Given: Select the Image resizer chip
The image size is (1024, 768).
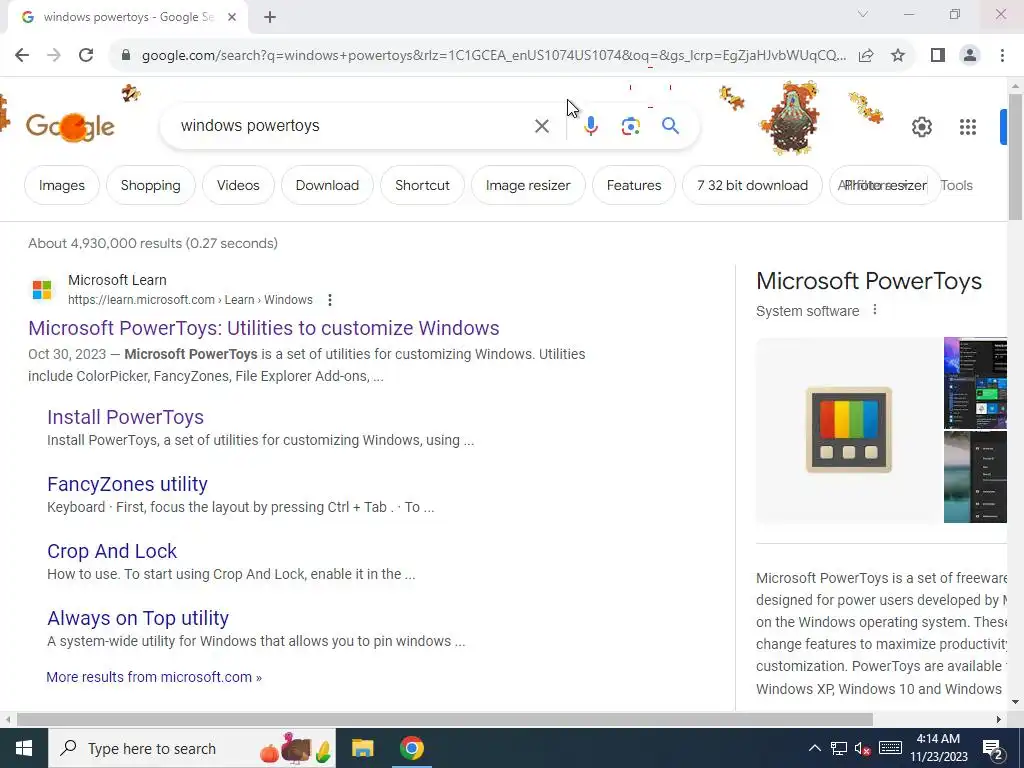Looking at the screenshot, I should tap(528, 185).
